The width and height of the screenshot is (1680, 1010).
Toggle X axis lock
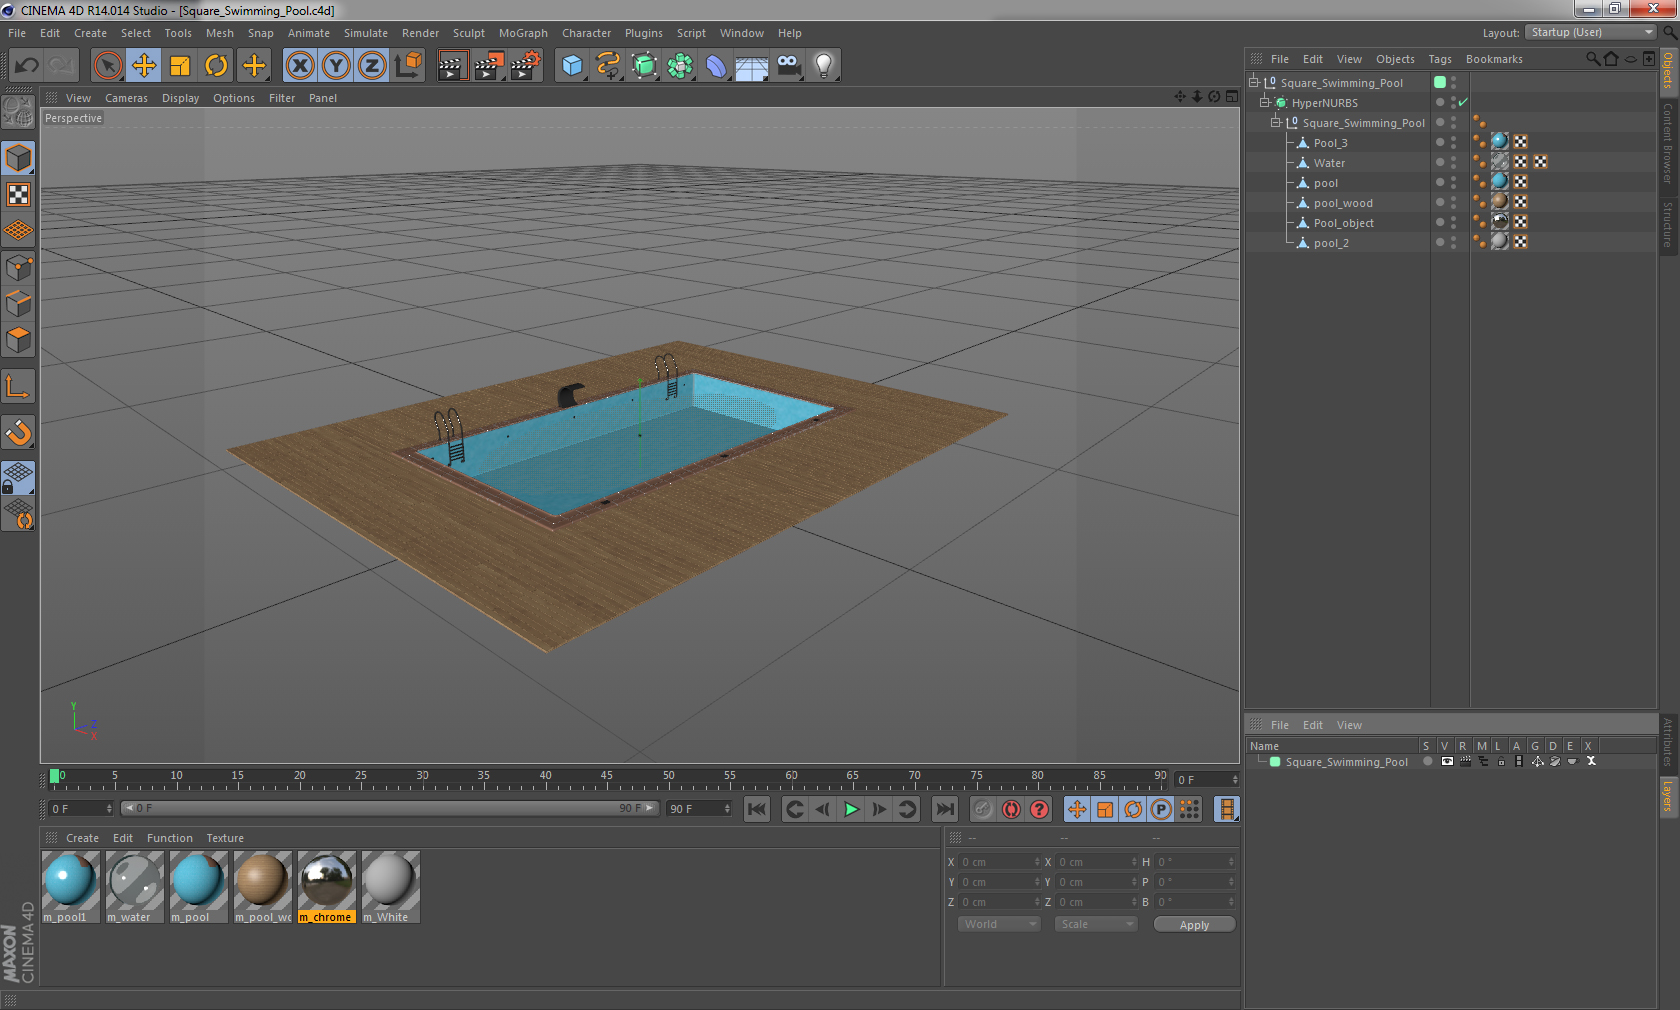299,66
